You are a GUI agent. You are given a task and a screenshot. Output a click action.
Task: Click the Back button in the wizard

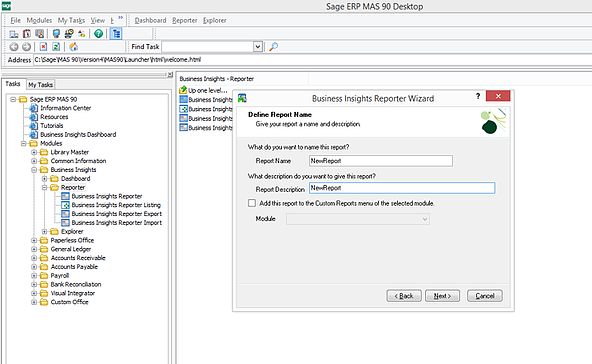tap(404, 296)
